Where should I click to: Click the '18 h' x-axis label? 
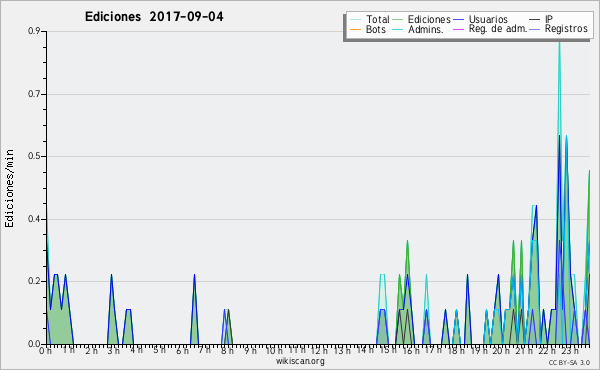pos(456,351)
